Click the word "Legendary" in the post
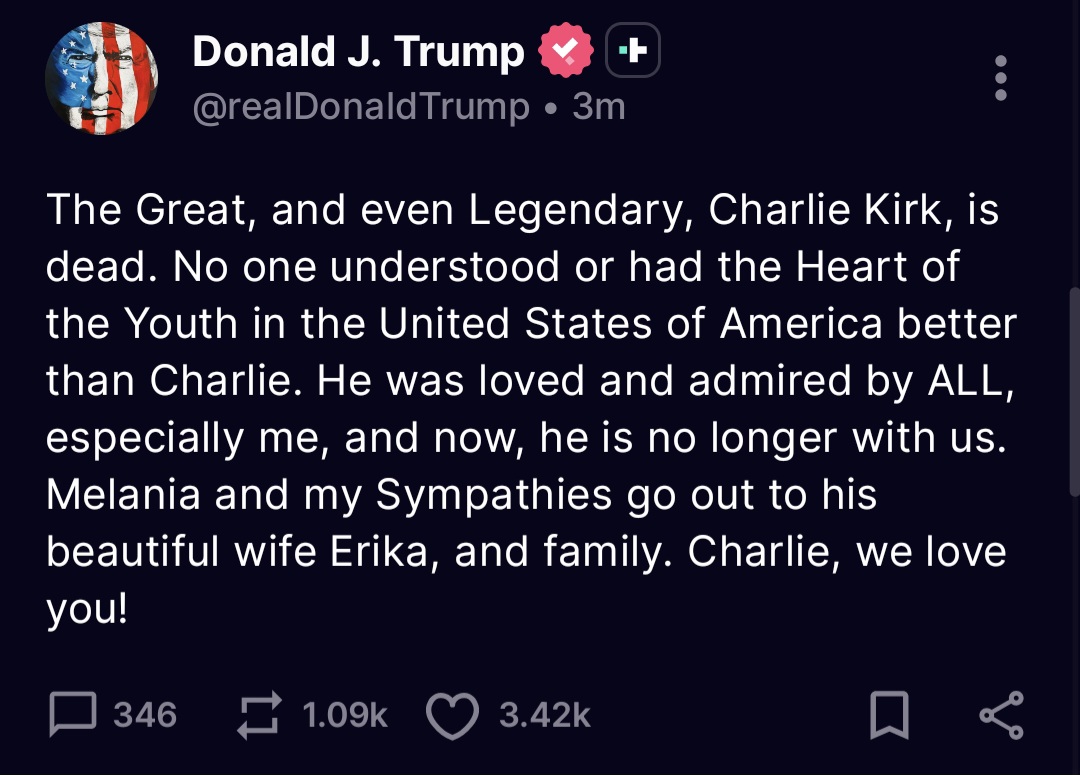Screen dimensions: 1080x775 [x=579, y=209]
